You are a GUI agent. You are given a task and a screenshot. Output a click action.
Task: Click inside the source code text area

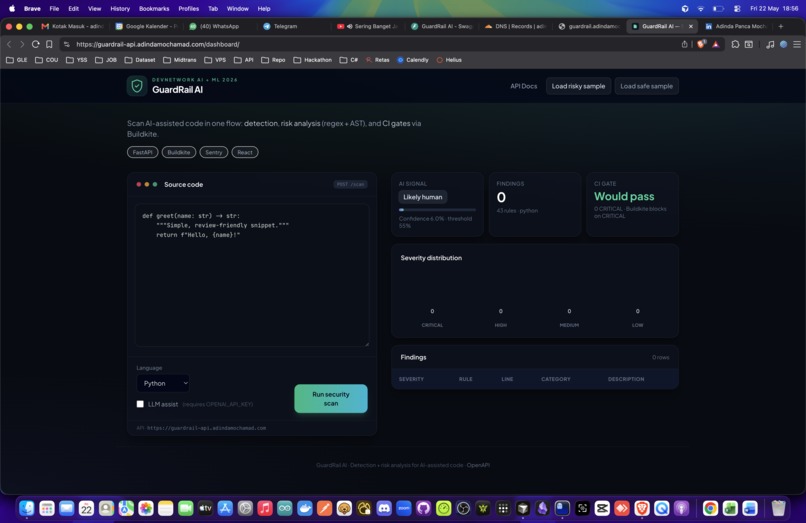[x=252, y=275]
